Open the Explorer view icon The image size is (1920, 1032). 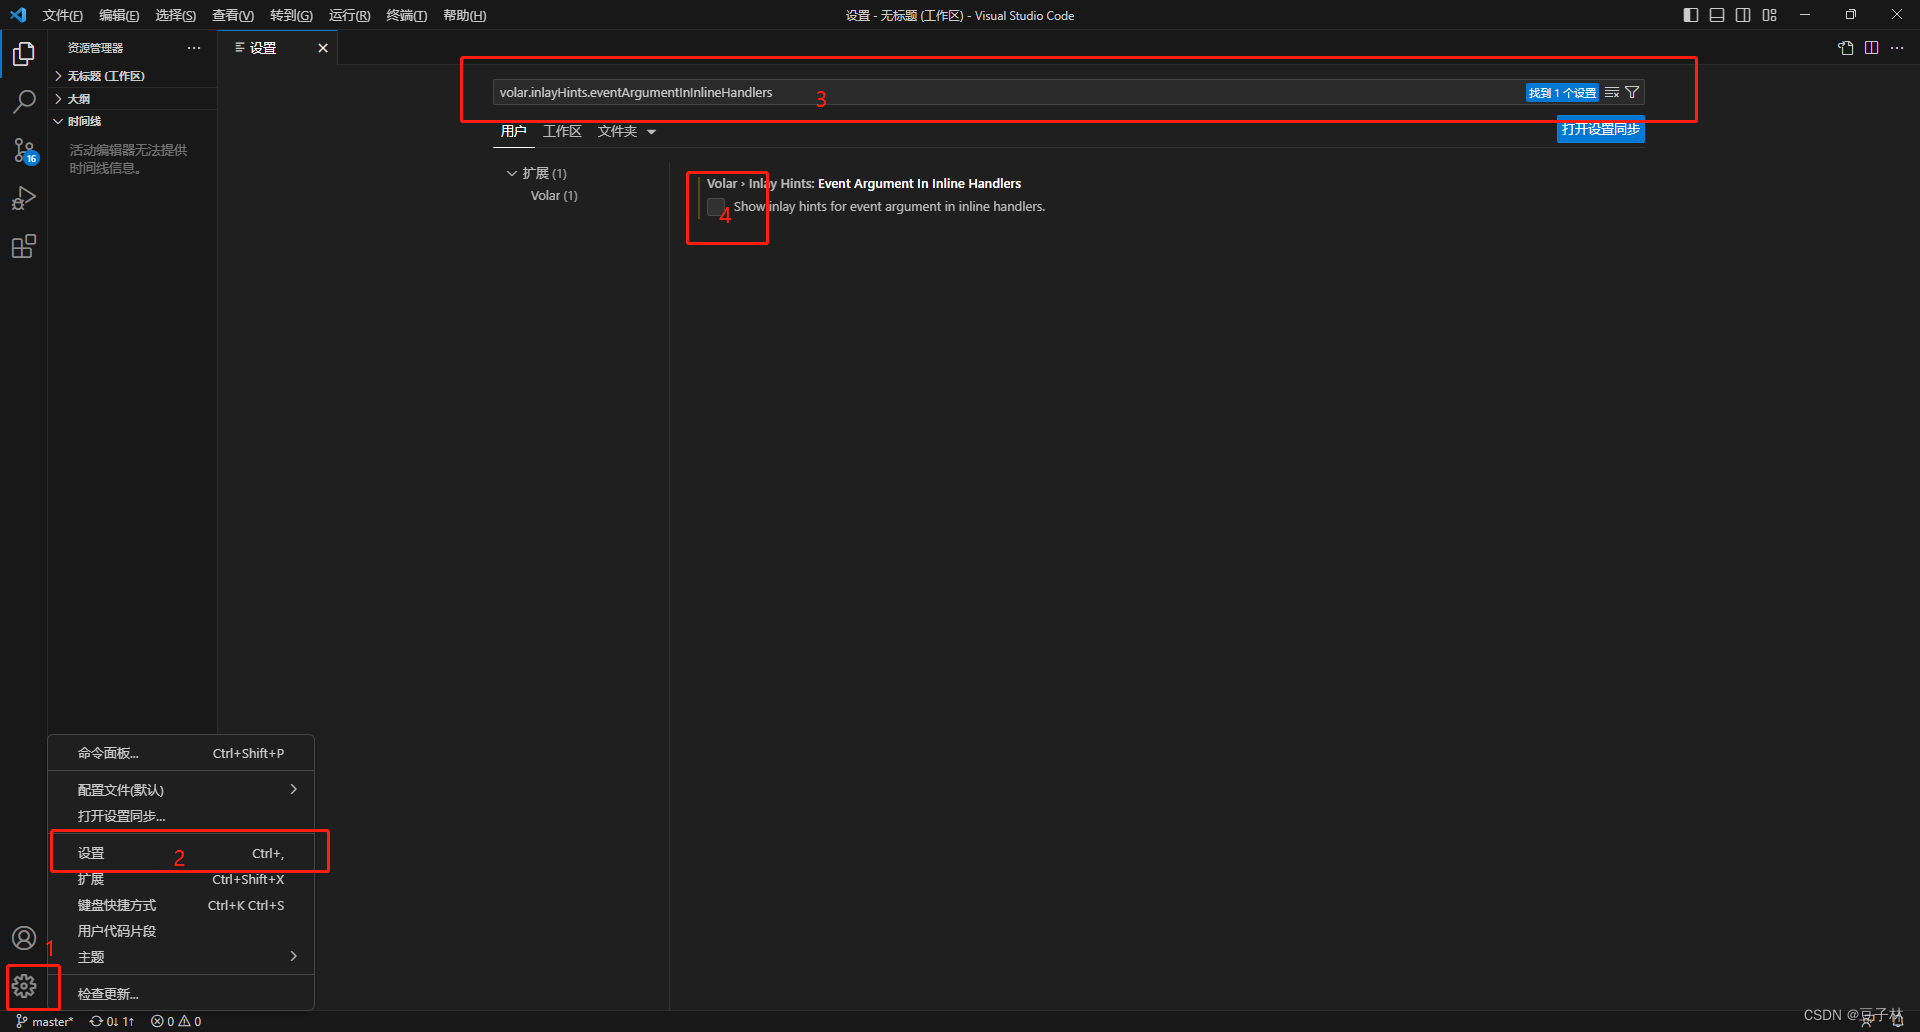pyautogui.click(x=24, y=53)
